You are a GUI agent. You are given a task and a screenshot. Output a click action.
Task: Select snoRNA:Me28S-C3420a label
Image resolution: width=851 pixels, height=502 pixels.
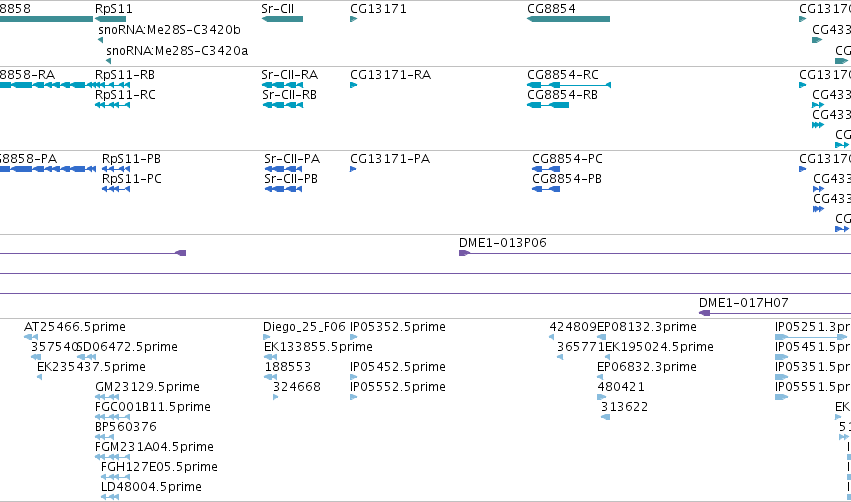(177, 51)
